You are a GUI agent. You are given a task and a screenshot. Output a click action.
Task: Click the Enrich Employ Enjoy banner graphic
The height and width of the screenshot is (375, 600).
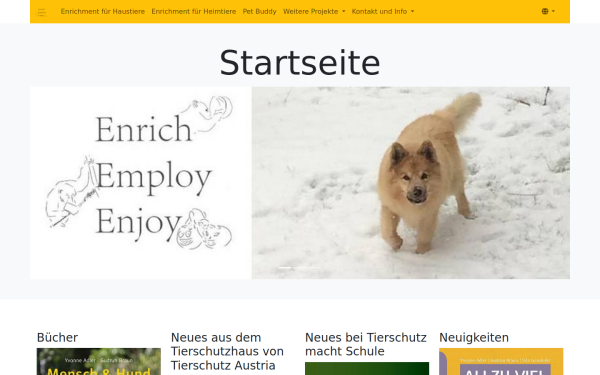(141, 183)
